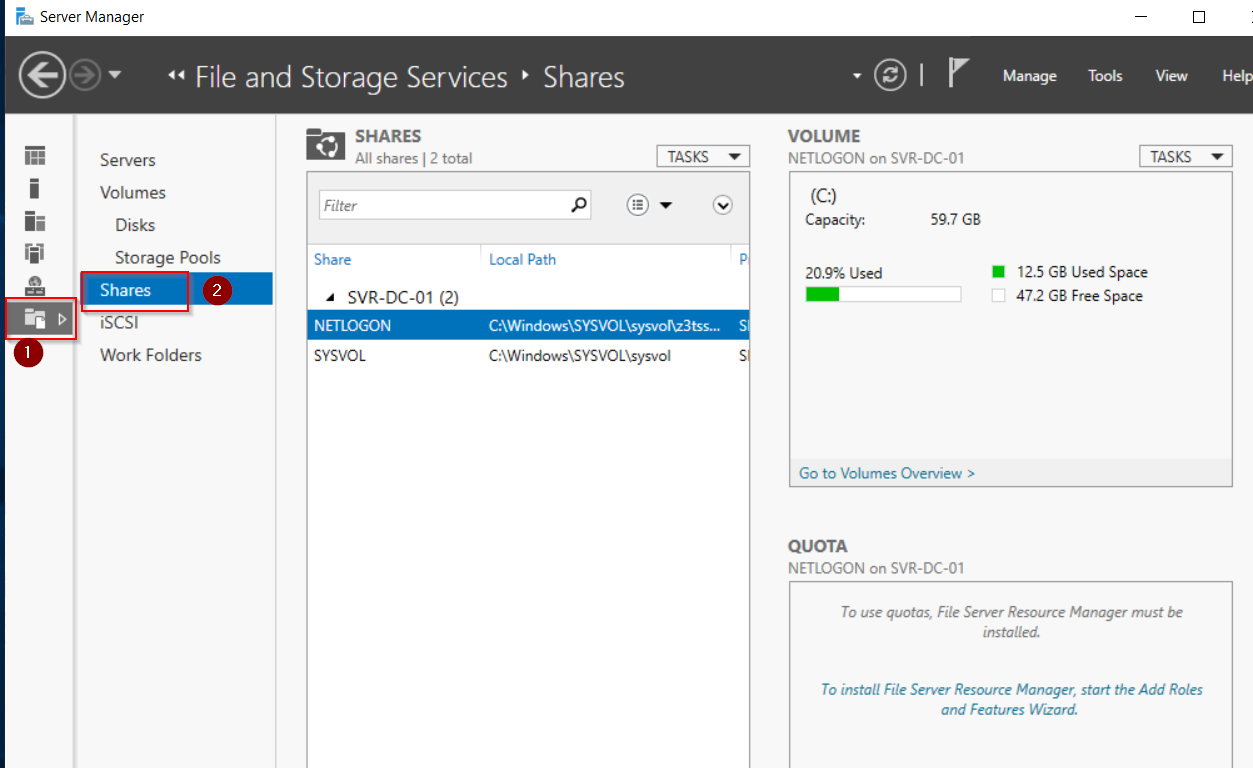
Task: Open the Tools menu
Action: pyautogui.click(x=1105, y=76)
